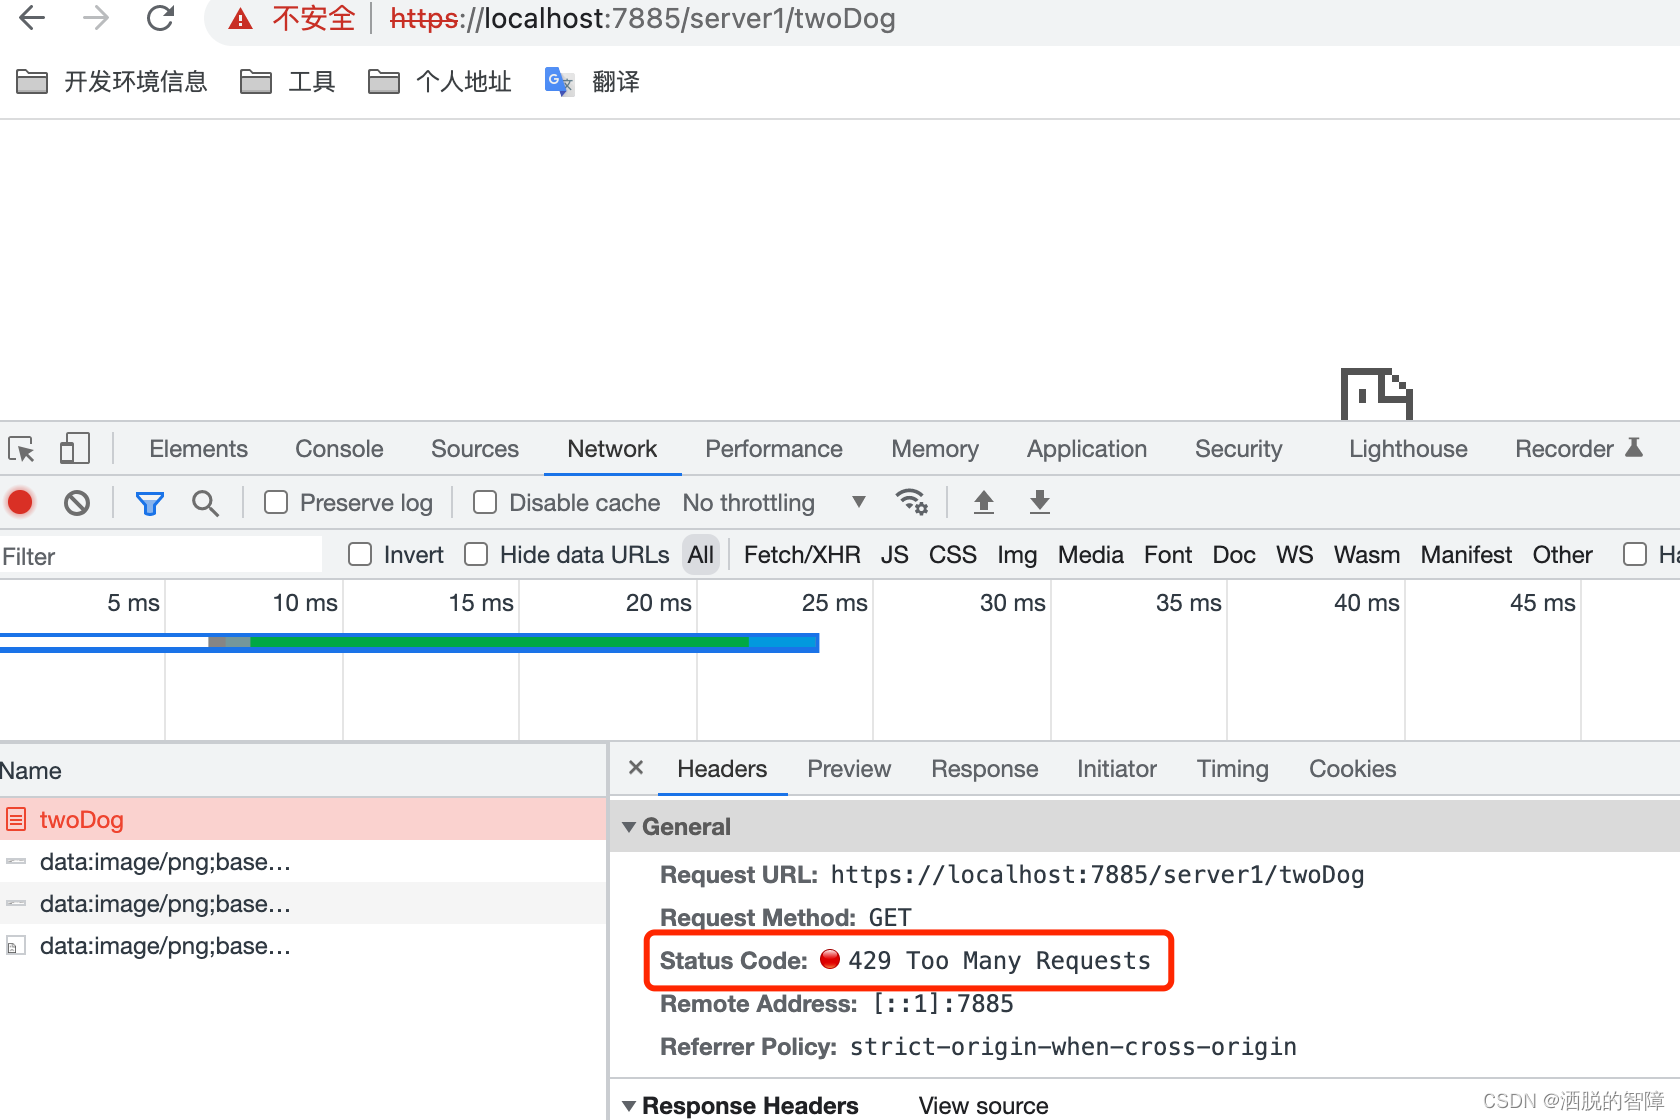Select the Cookies detail tab
Image resolution: width=1680 pixels, height=1120 pixels.
1353,768
